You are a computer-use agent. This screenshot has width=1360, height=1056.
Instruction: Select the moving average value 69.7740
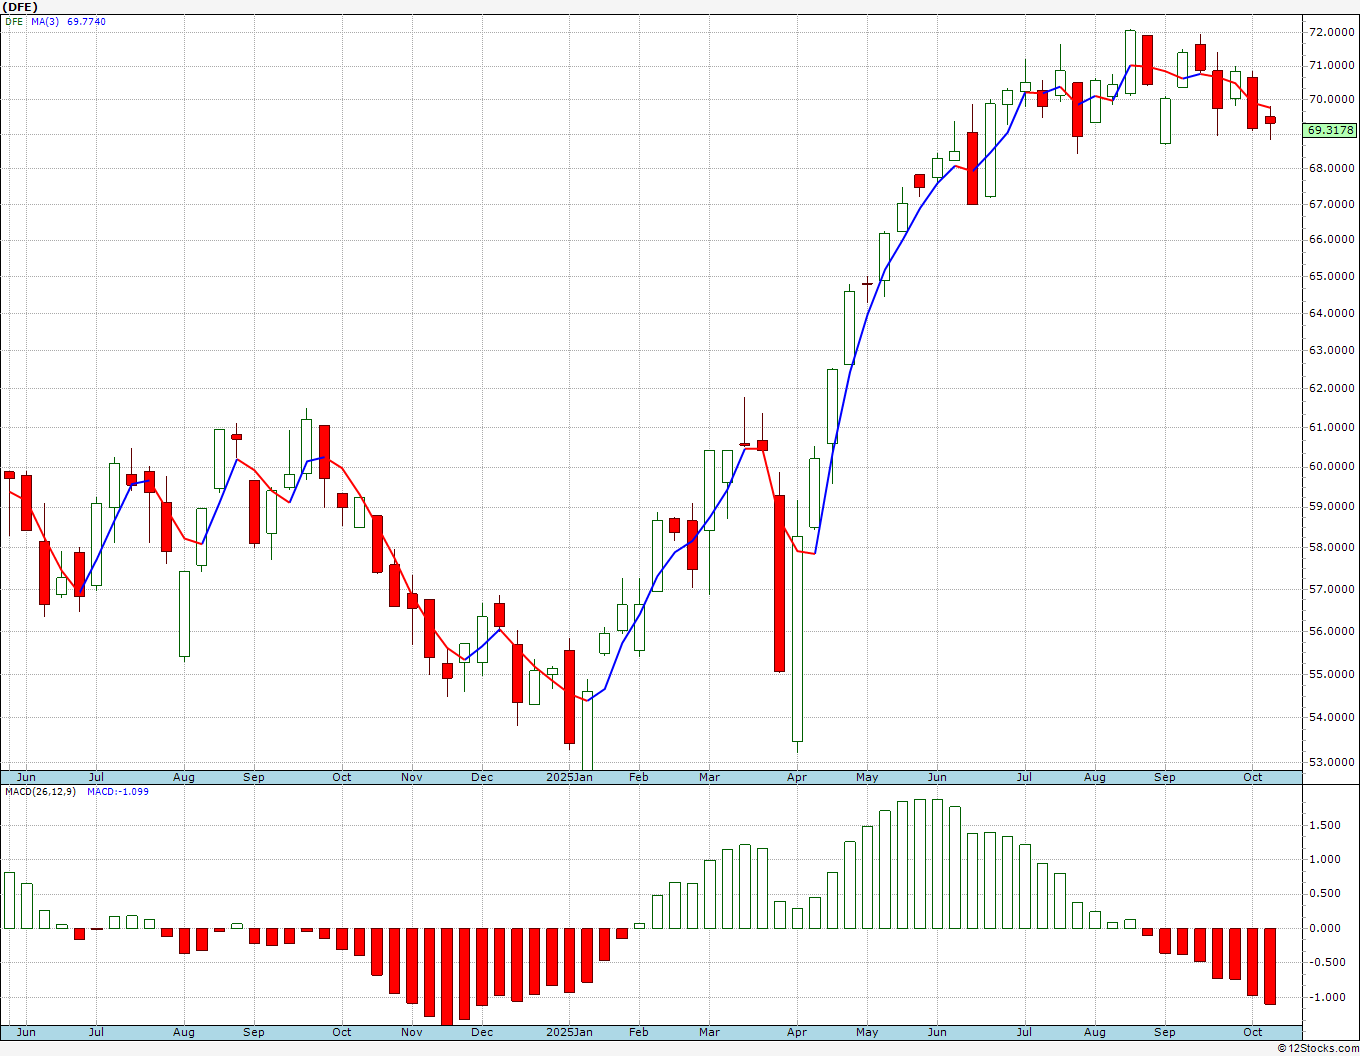tap(86, 22)
